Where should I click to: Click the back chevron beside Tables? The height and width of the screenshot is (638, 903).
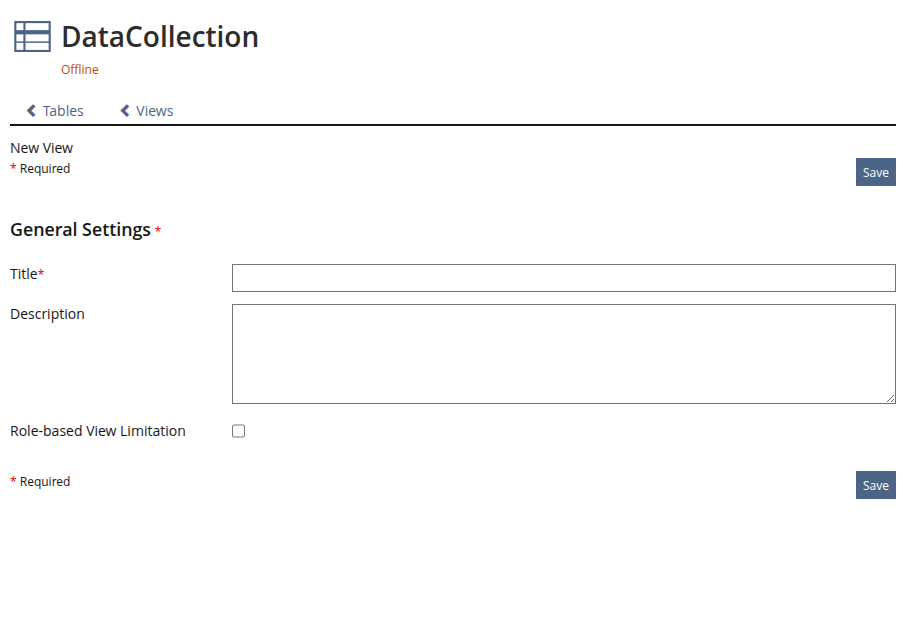point(31,111)
